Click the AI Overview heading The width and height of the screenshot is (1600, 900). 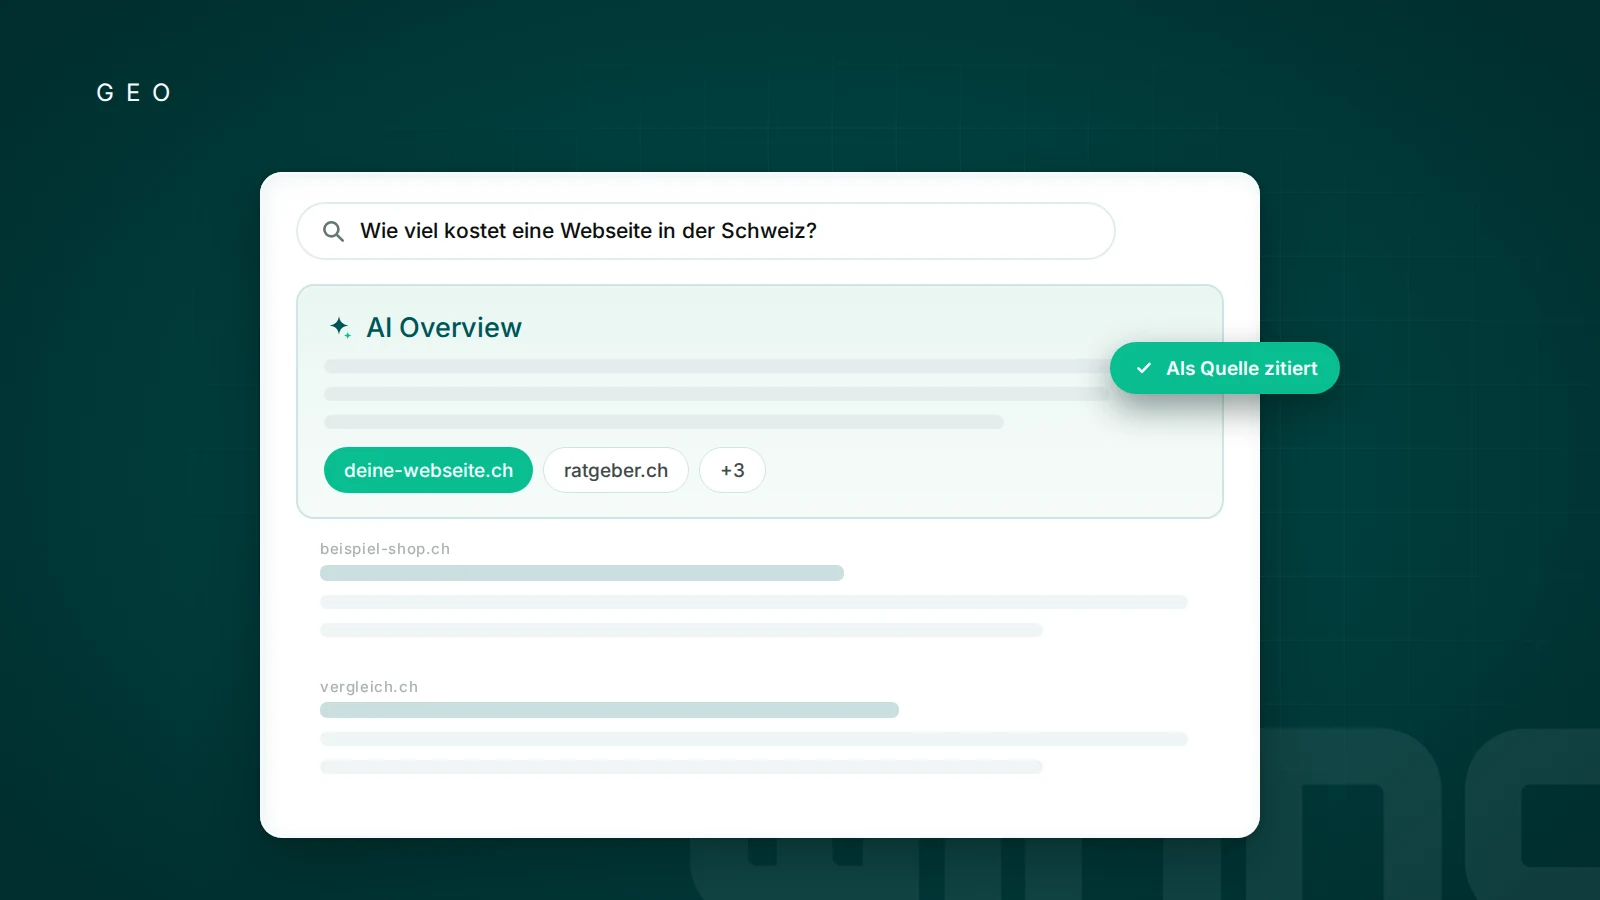coord(444,327)
